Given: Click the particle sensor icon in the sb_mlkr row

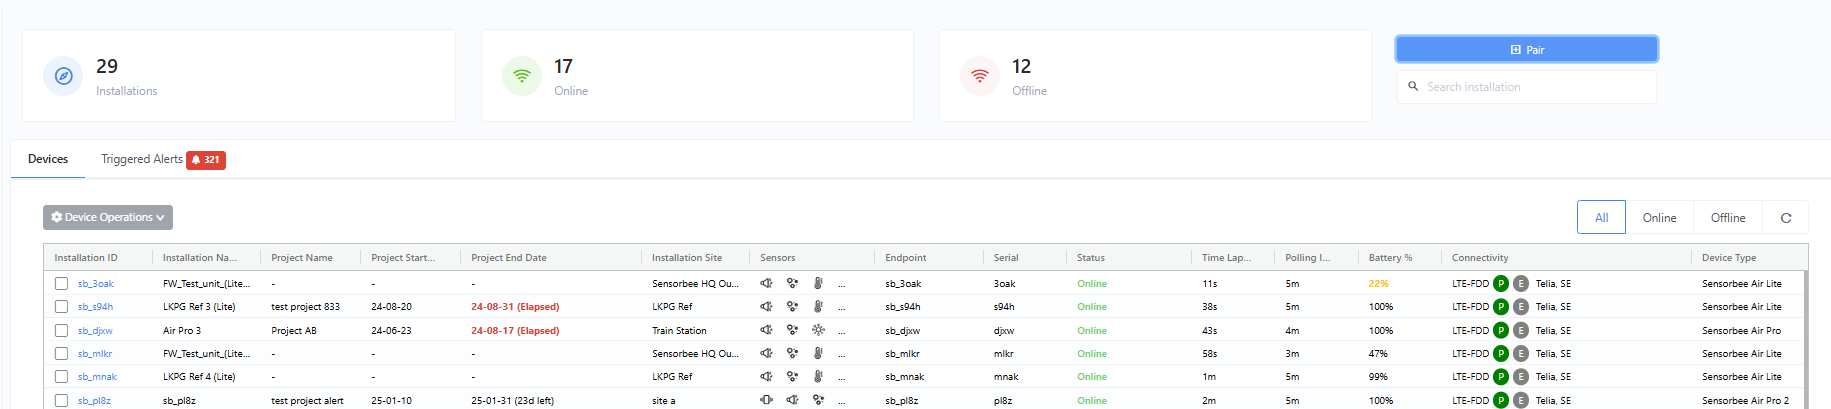Looking at the screenshot, I should [792, 353].
